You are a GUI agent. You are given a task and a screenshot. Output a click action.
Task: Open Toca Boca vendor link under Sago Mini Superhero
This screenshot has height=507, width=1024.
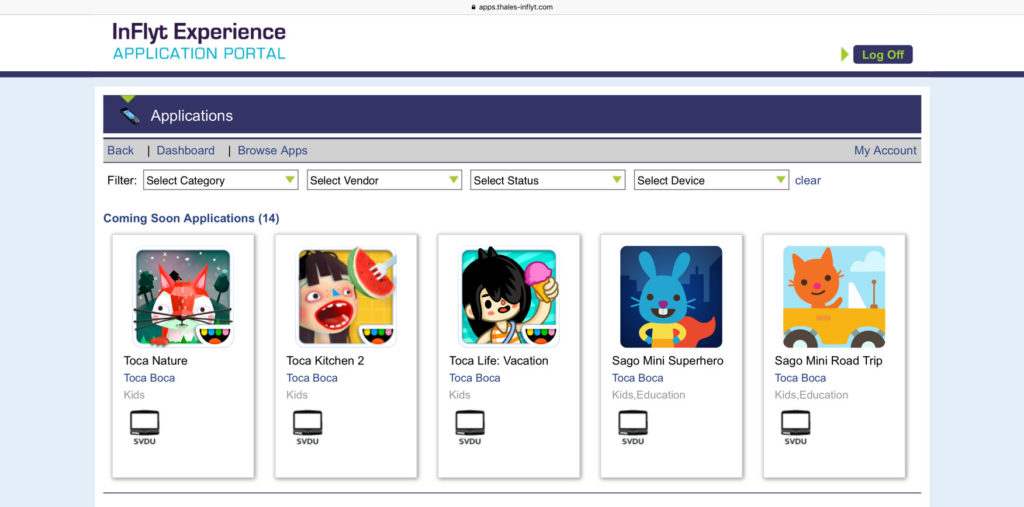tap(637, 378)
